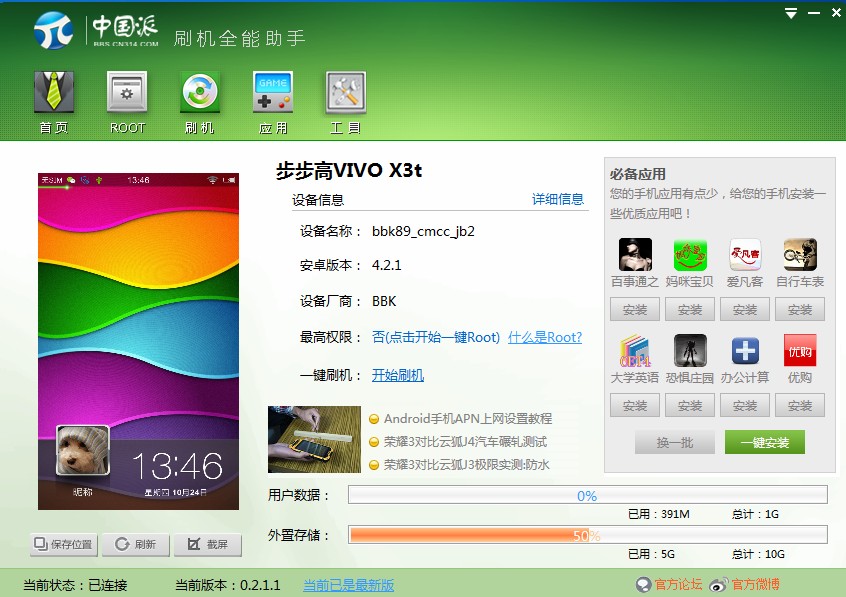Install the 百事通之 app
846x597 pixels.
click(635, 309)
